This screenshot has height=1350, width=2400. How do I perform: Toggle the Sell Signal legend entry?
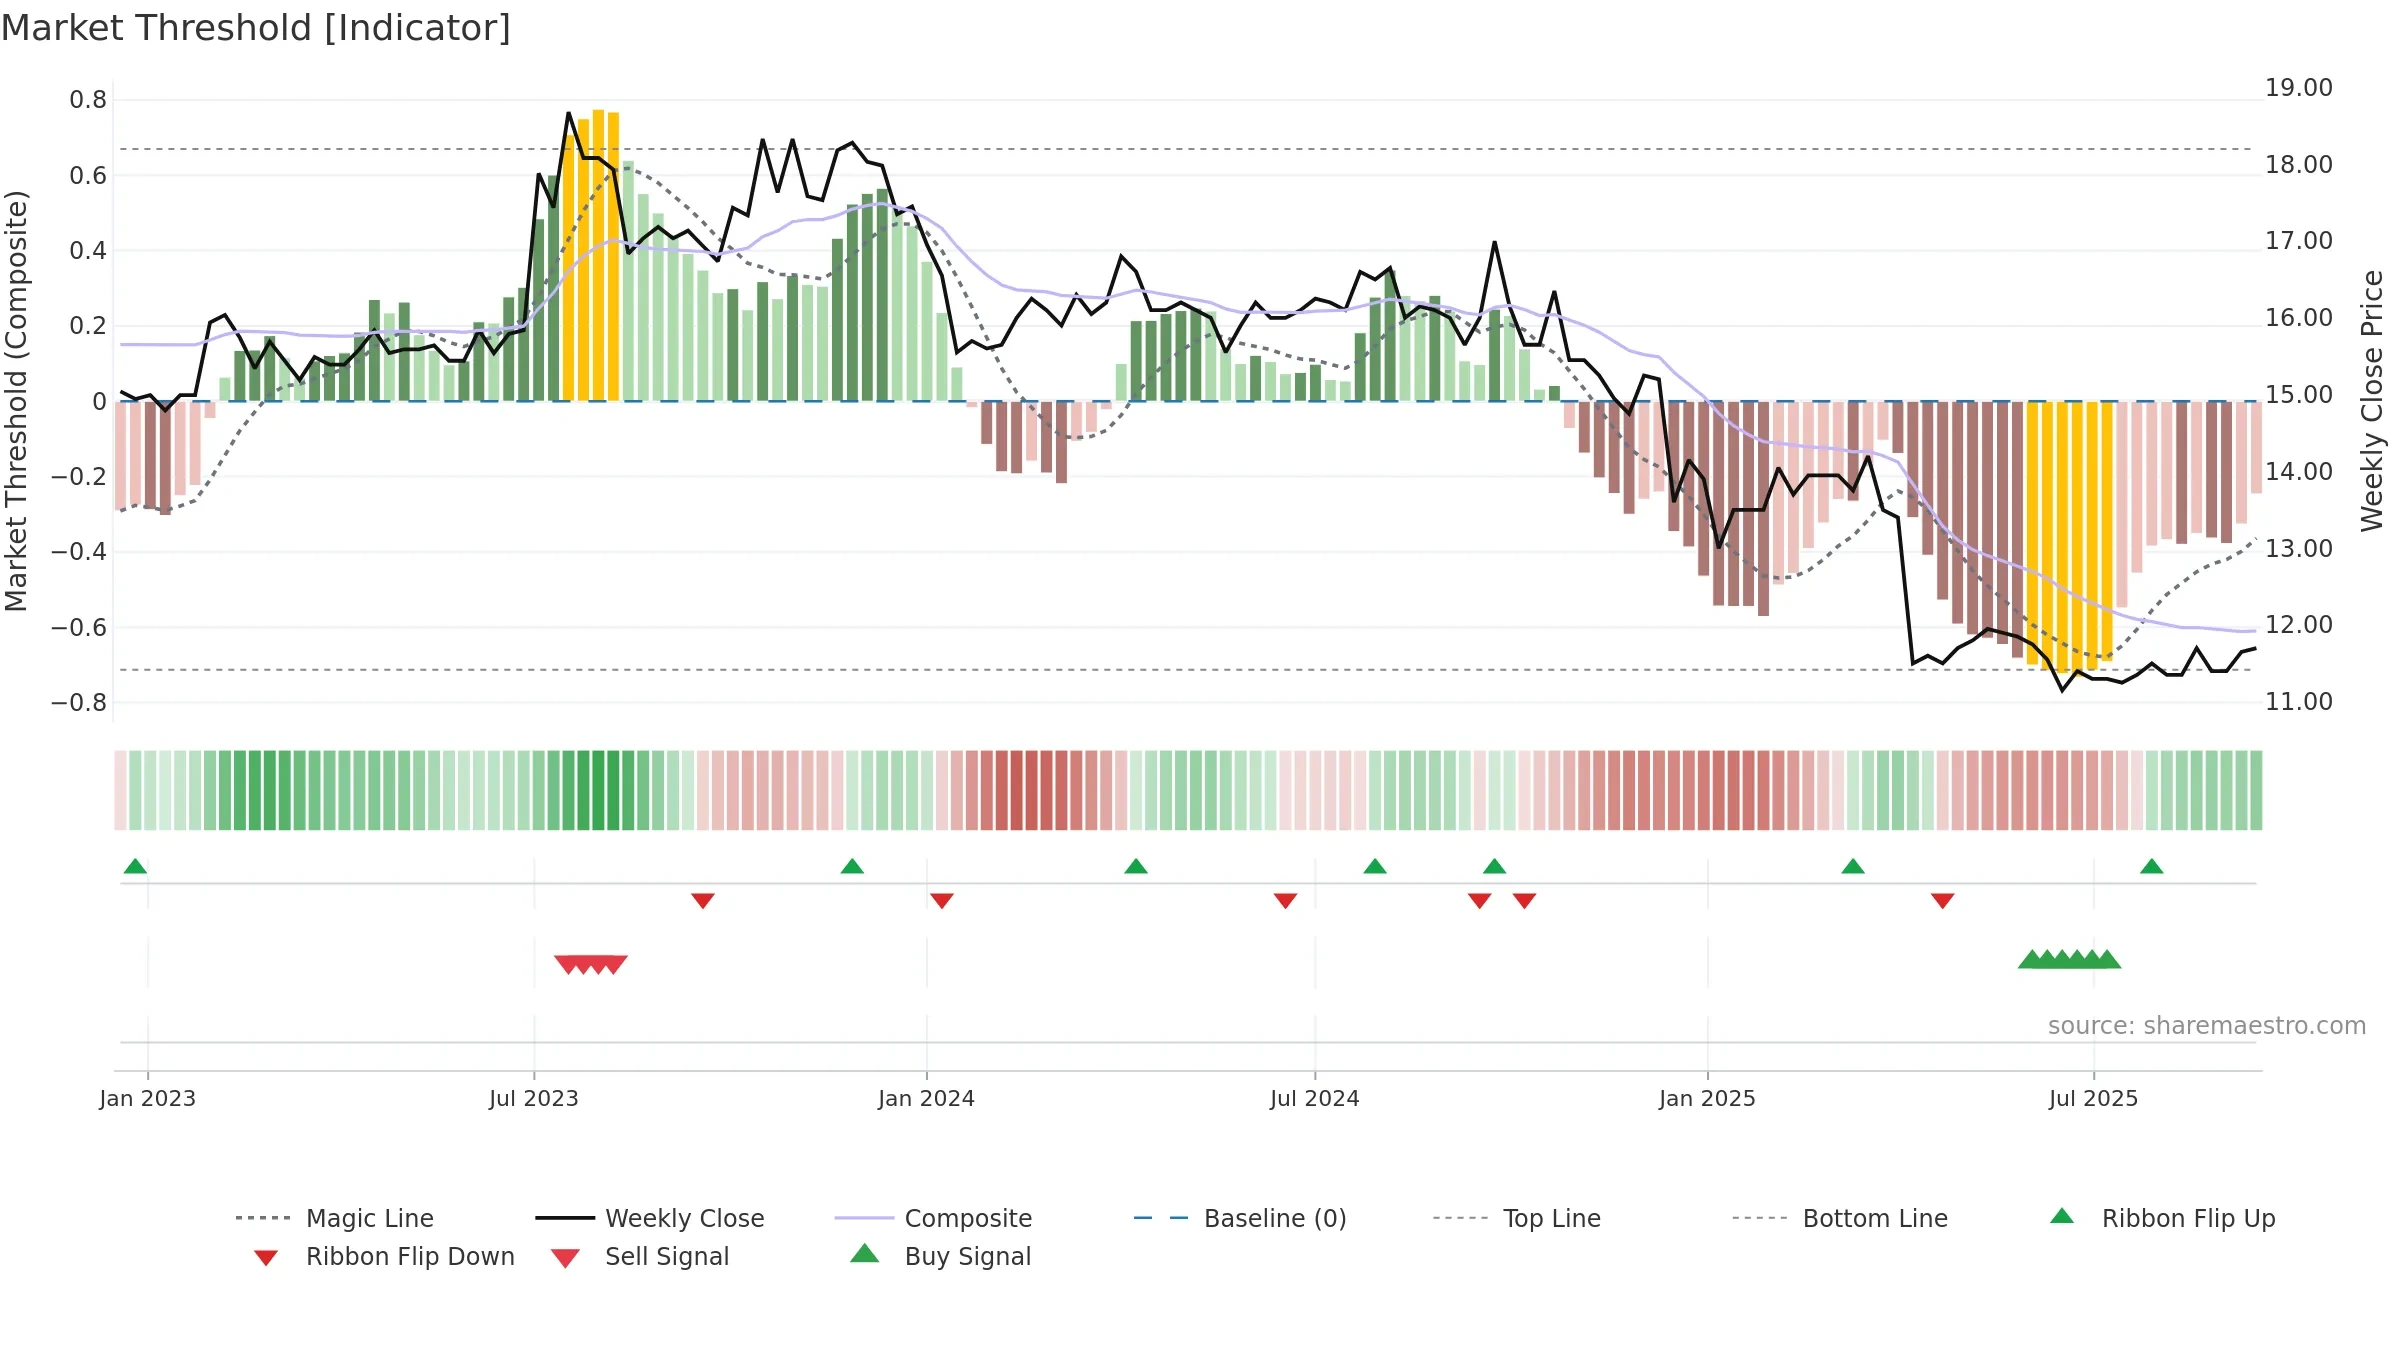(x=640, y=1256)
